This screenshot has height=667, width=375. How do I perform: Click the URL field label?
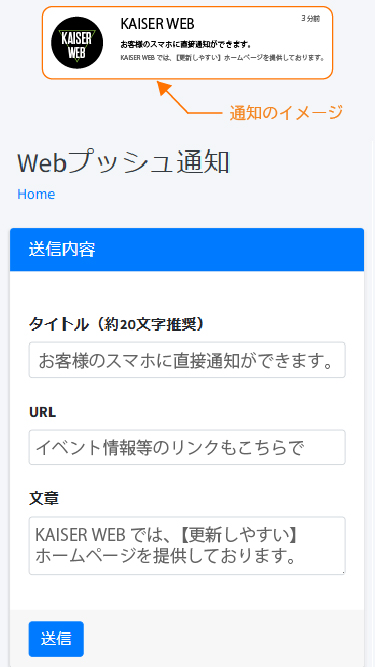pyautogui.click(x=43, y=413)
